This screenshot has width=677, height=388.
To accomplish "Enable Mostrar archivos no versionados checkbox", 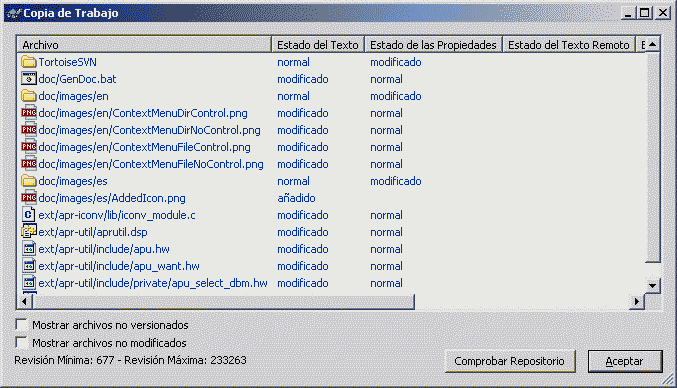I will (x=21, y=325).
